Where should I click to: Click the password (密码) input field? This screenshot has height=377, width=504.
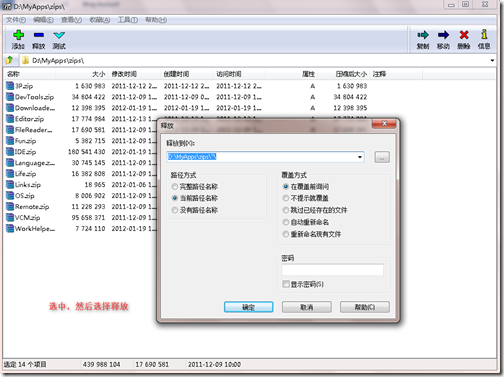pyautogui.click(x=332, y=270)
